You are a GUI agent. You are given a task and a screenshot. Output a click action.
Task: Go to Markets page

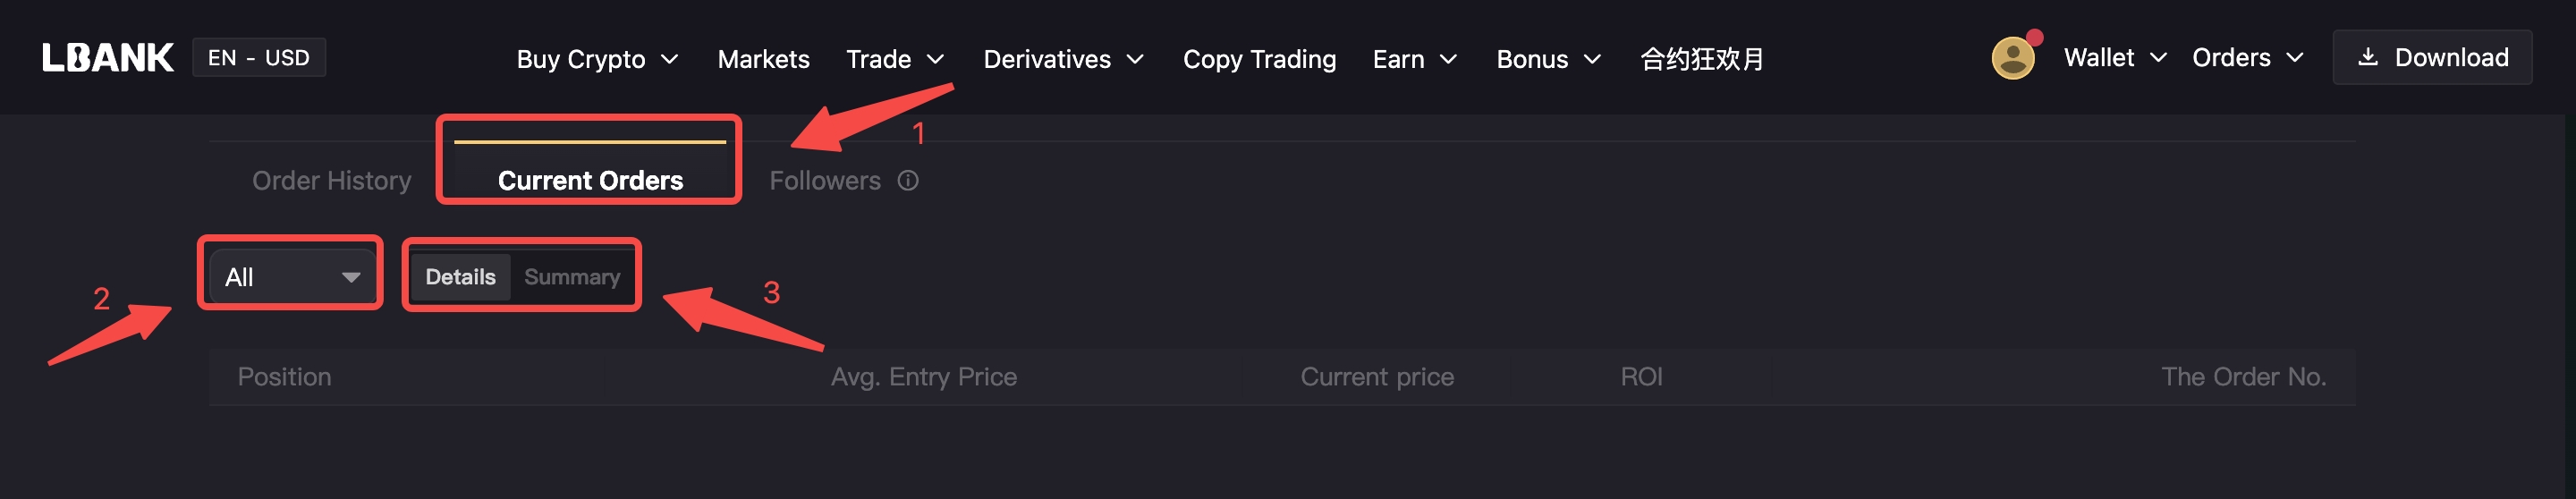pyautogui.click(x=763, y=59)
